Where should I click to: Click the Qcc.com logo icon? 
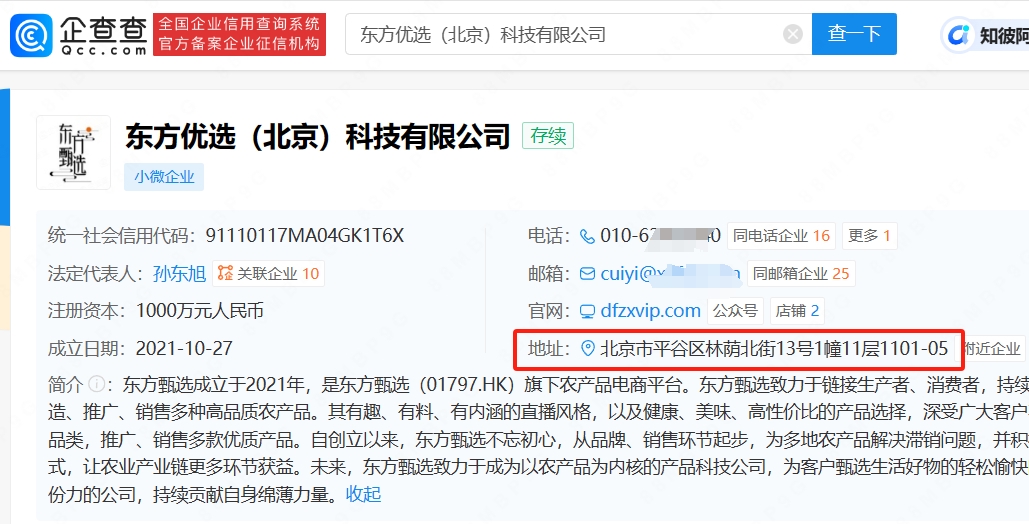(x=31, y=35)
